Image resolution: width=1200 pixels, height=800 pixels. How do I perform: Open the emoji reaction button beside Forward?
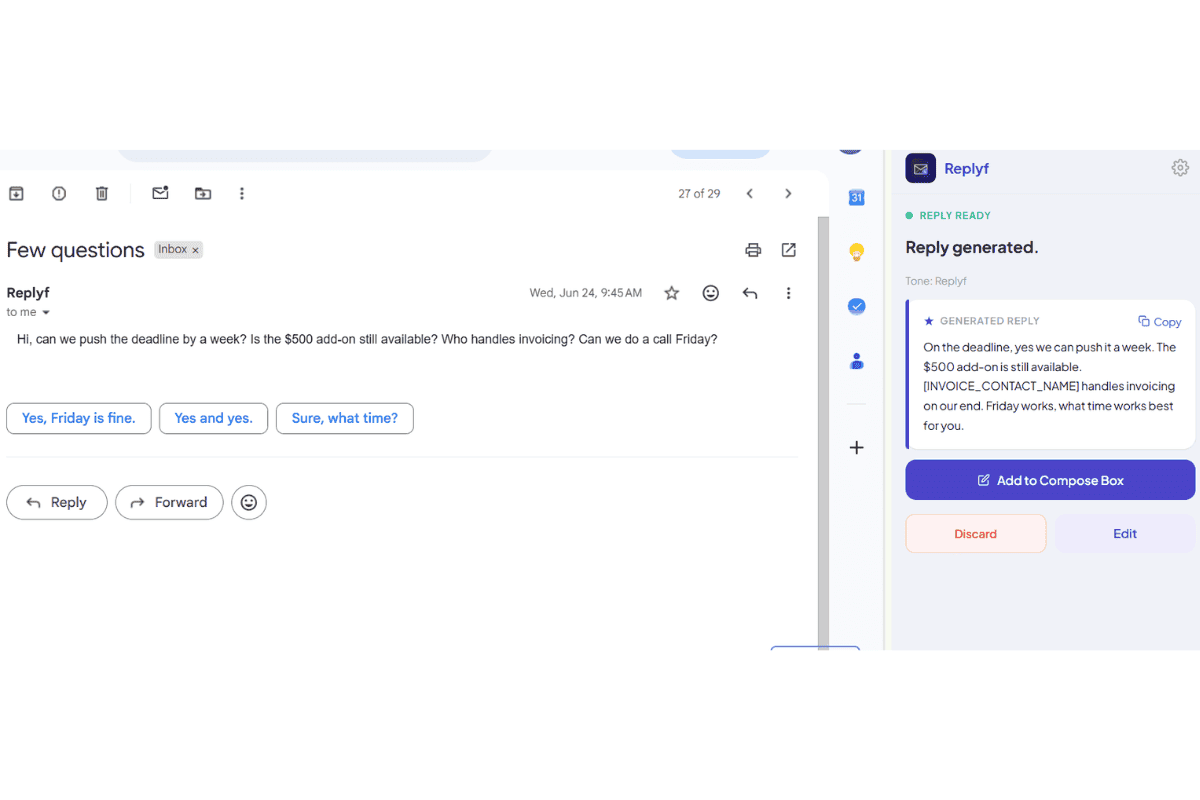coord(249,502)
